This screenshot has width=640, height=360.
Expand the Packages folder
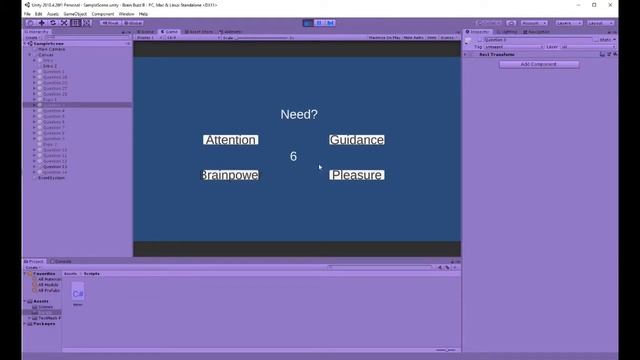coord(25,324)
